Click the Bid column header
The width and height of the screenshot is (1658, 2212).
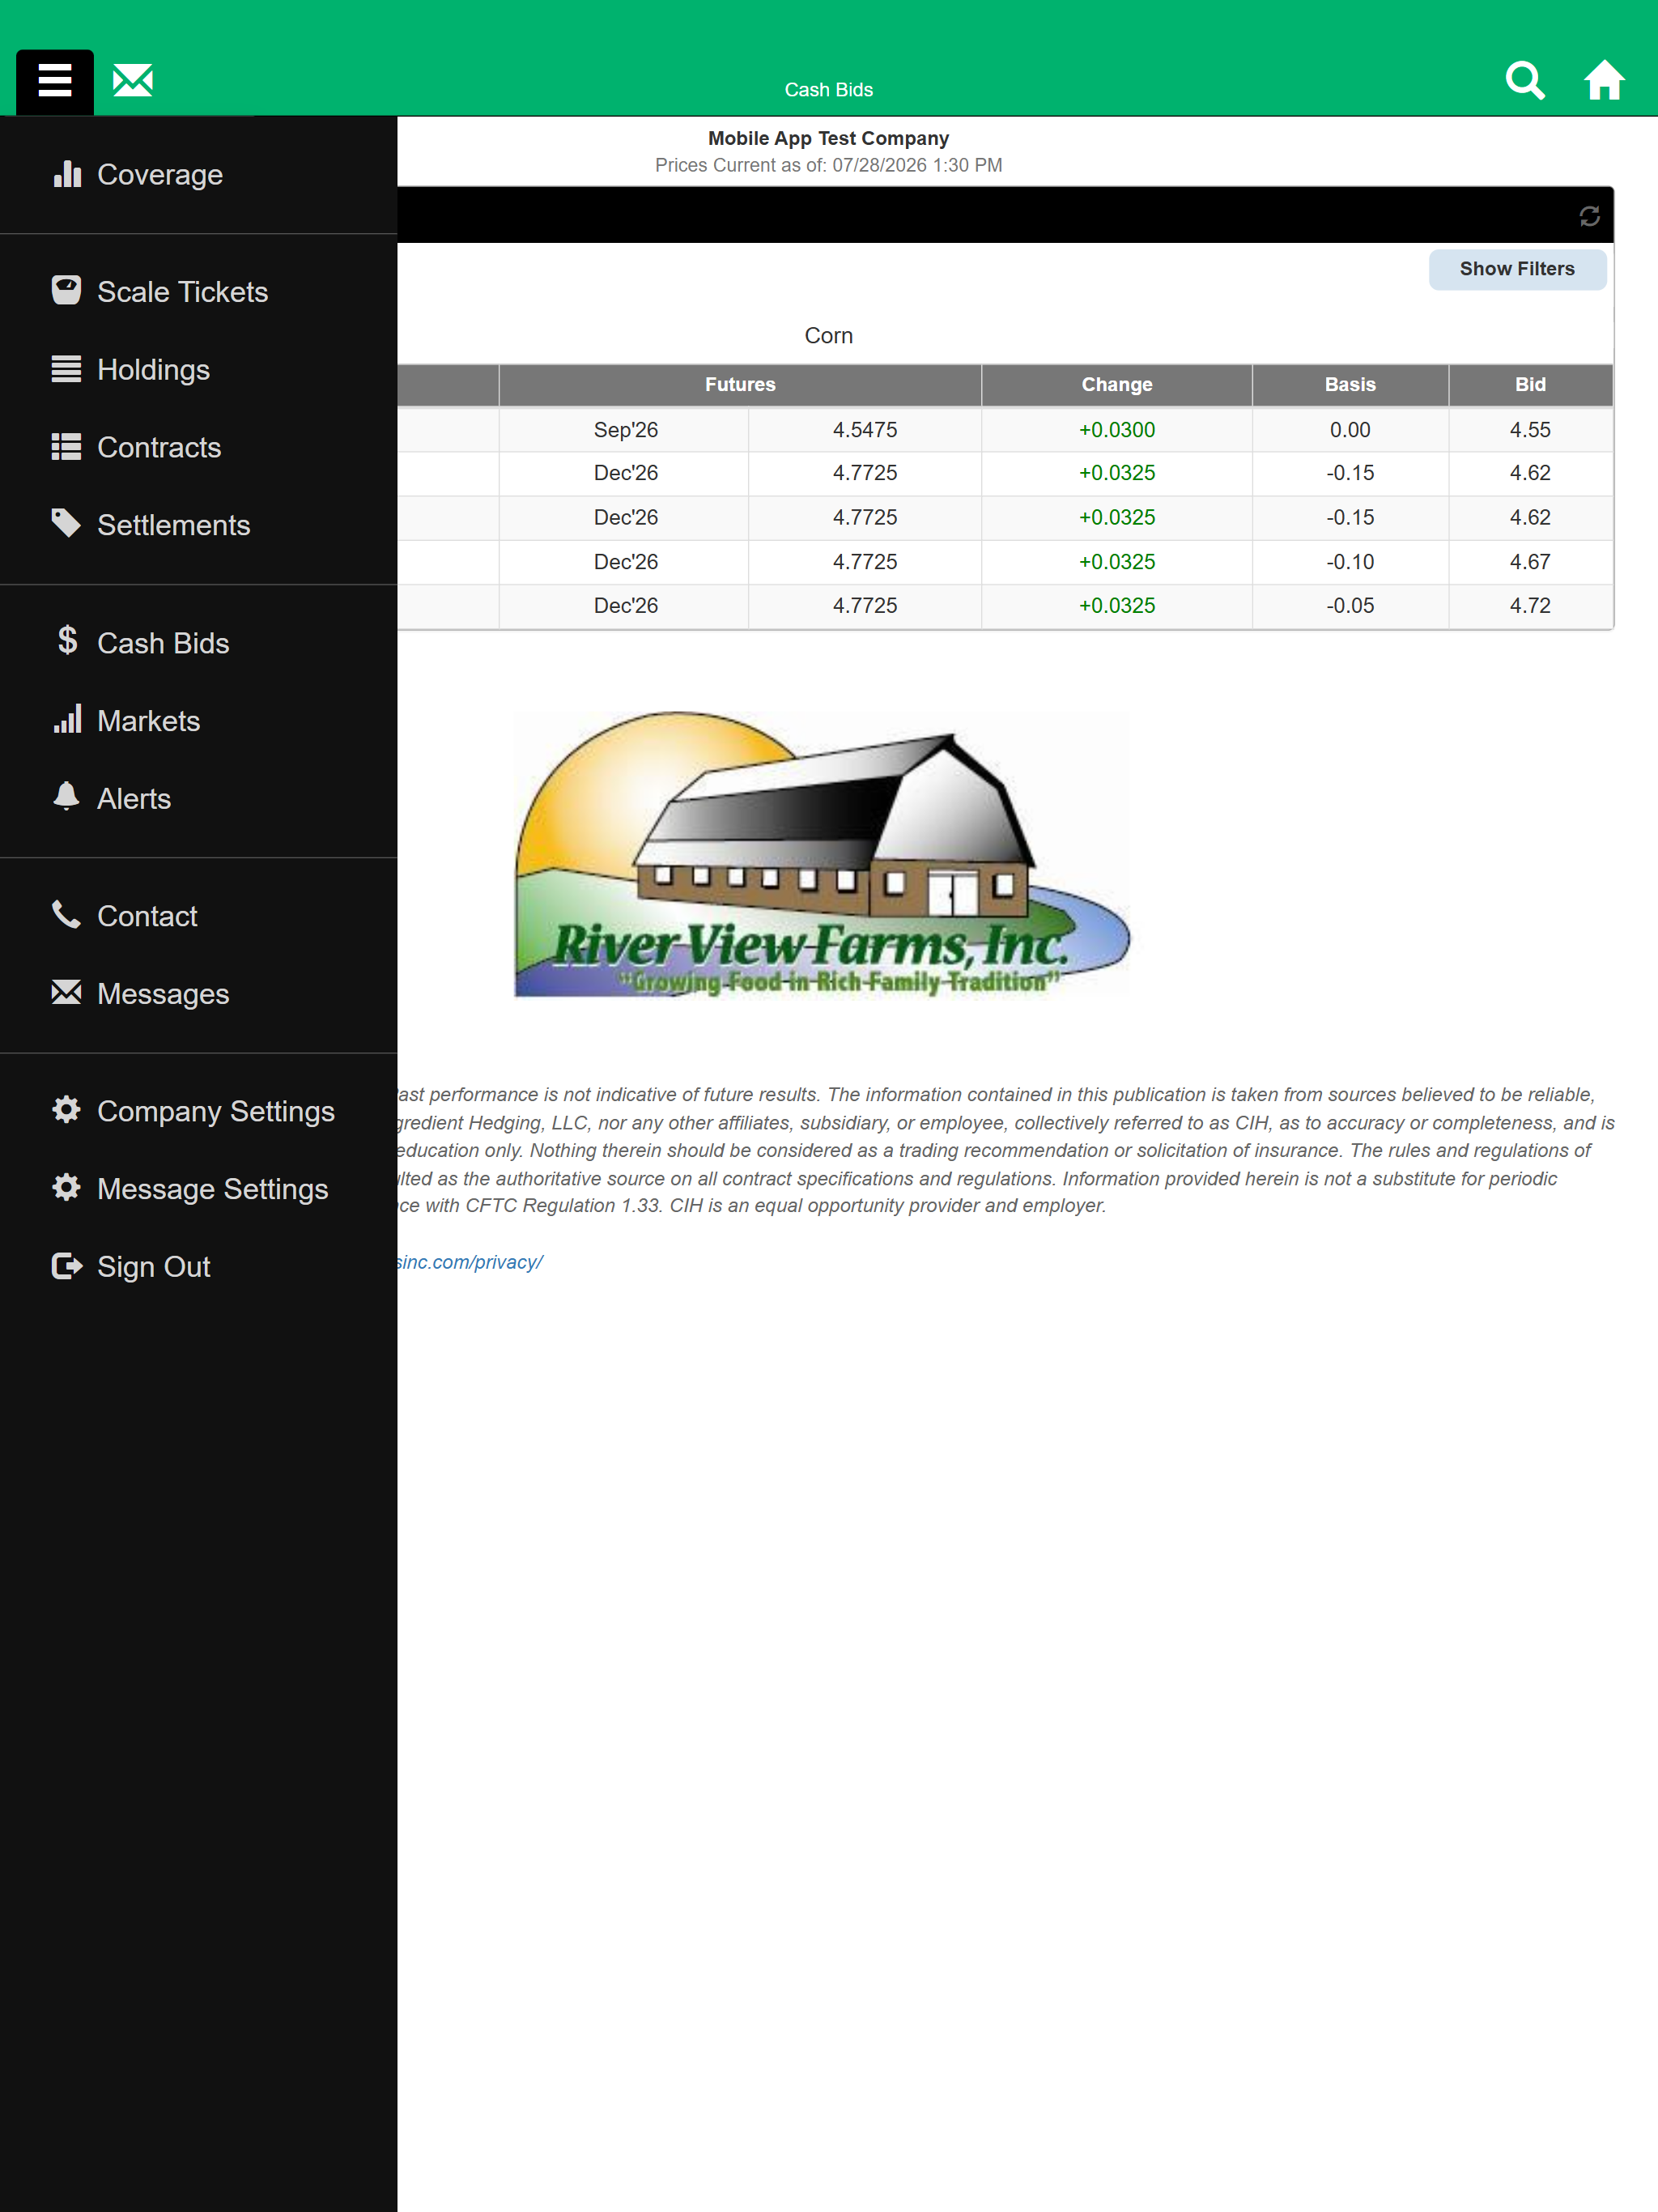pyautogui.click(x=1530, y=385)
